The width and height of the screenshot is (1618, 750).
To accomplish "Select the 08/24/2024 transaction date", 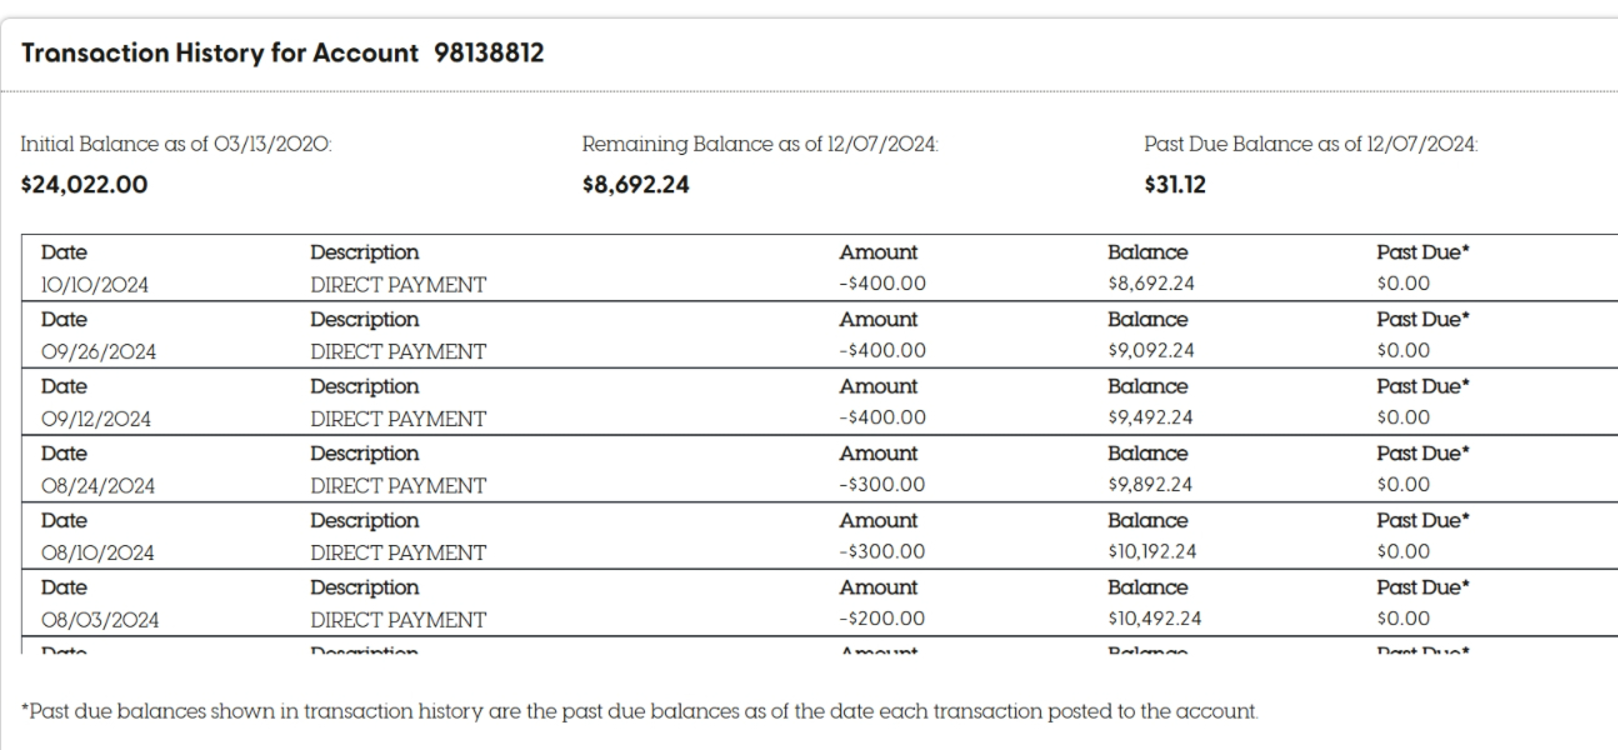I will pyautogui.click(x=98, y=486).
